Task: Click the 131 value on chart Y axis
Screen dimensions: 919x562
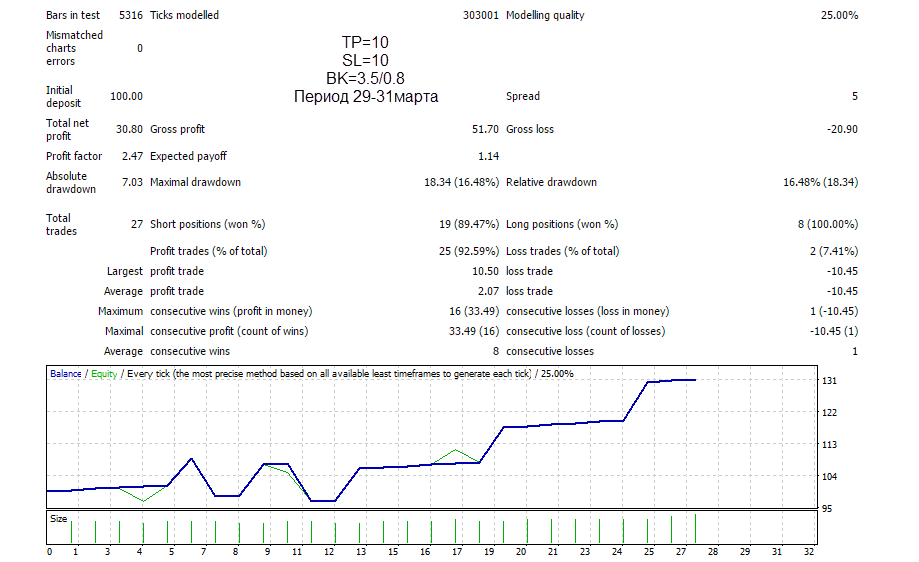Action: click(x=829, y=381)
